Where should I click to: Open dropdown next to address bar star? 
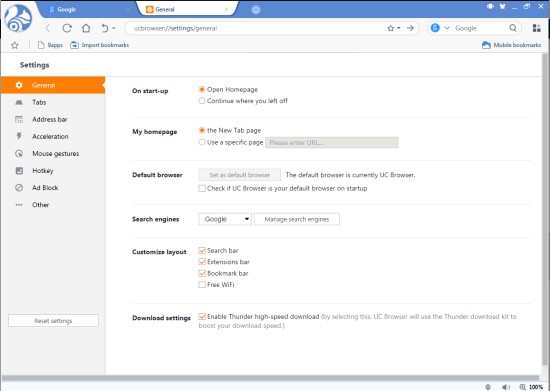399,28
